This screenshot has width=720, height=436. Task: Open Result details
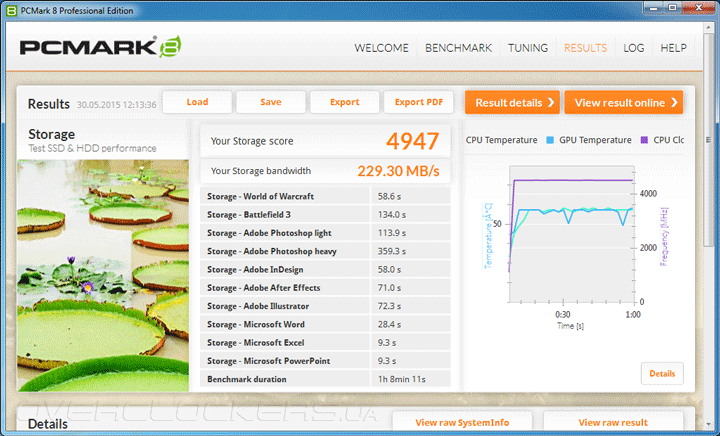pyautogui.click(x=512, y=102)
